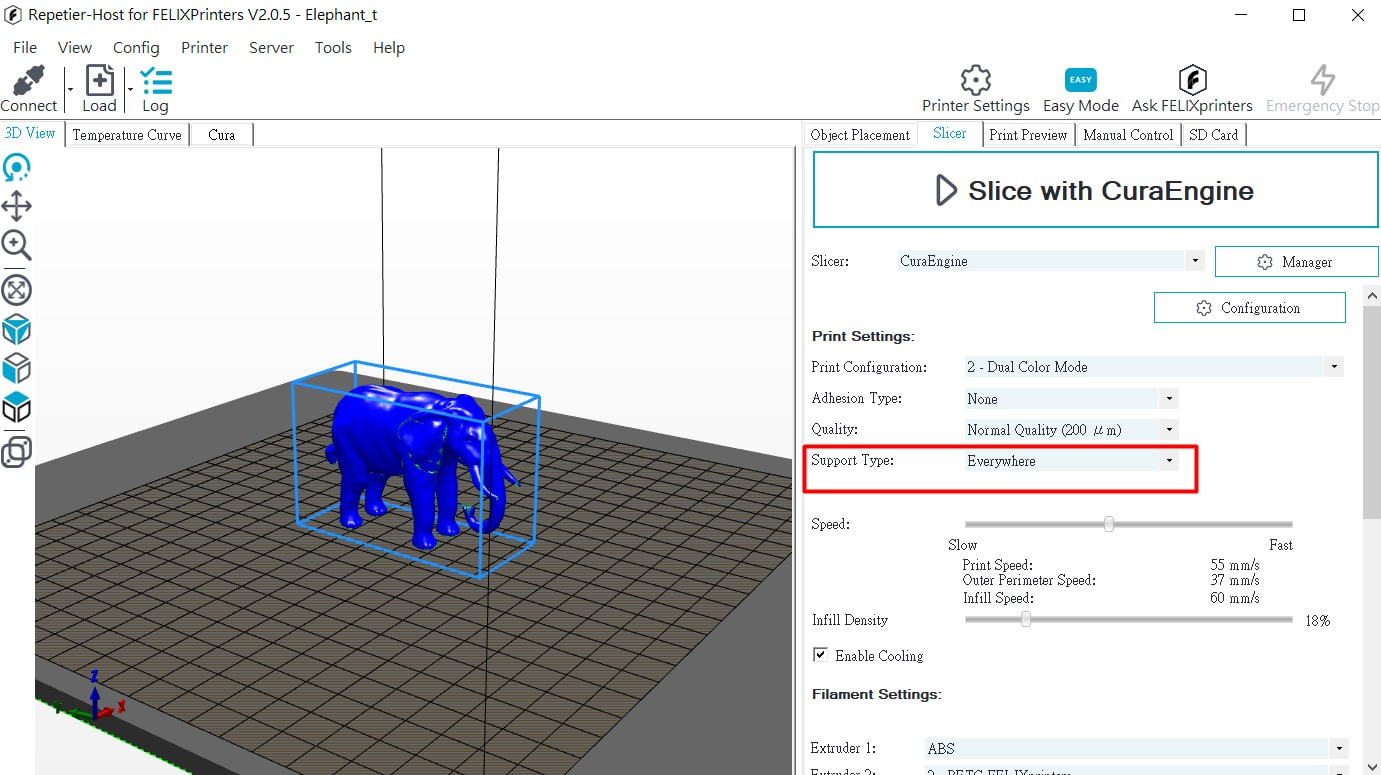The width and height of the screenshot is (1381, 775).
Task: Click the third cube view icon
Action: click(x=17, y=407)
